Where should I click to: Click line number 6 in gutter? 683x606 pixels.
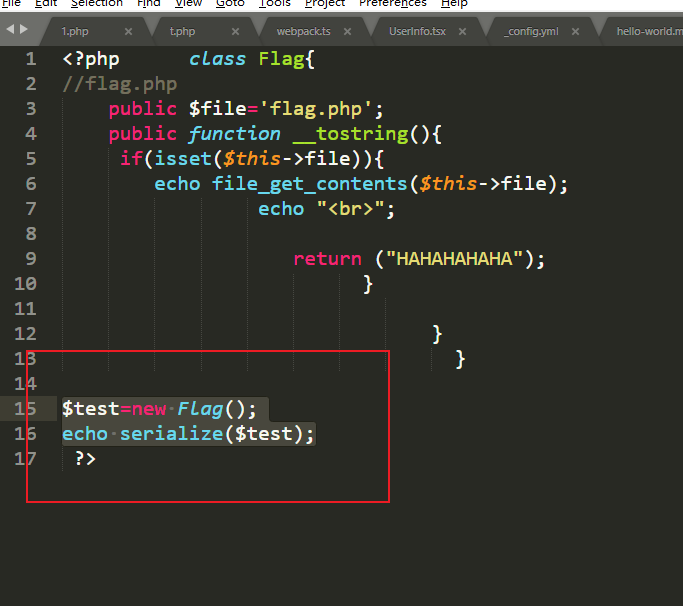pyautogui.click(x=30, y=183)
